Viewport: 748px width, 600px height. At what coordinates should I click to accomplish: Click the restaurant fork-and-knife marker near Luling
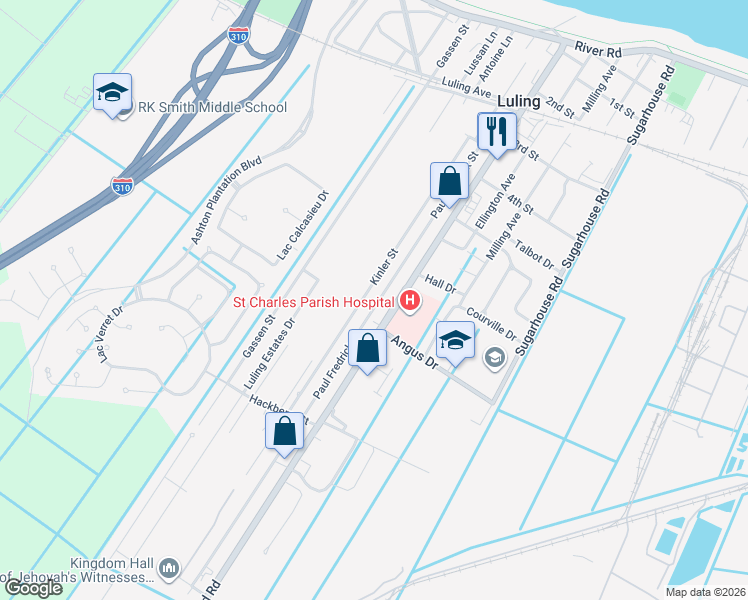tap(497, 133)
